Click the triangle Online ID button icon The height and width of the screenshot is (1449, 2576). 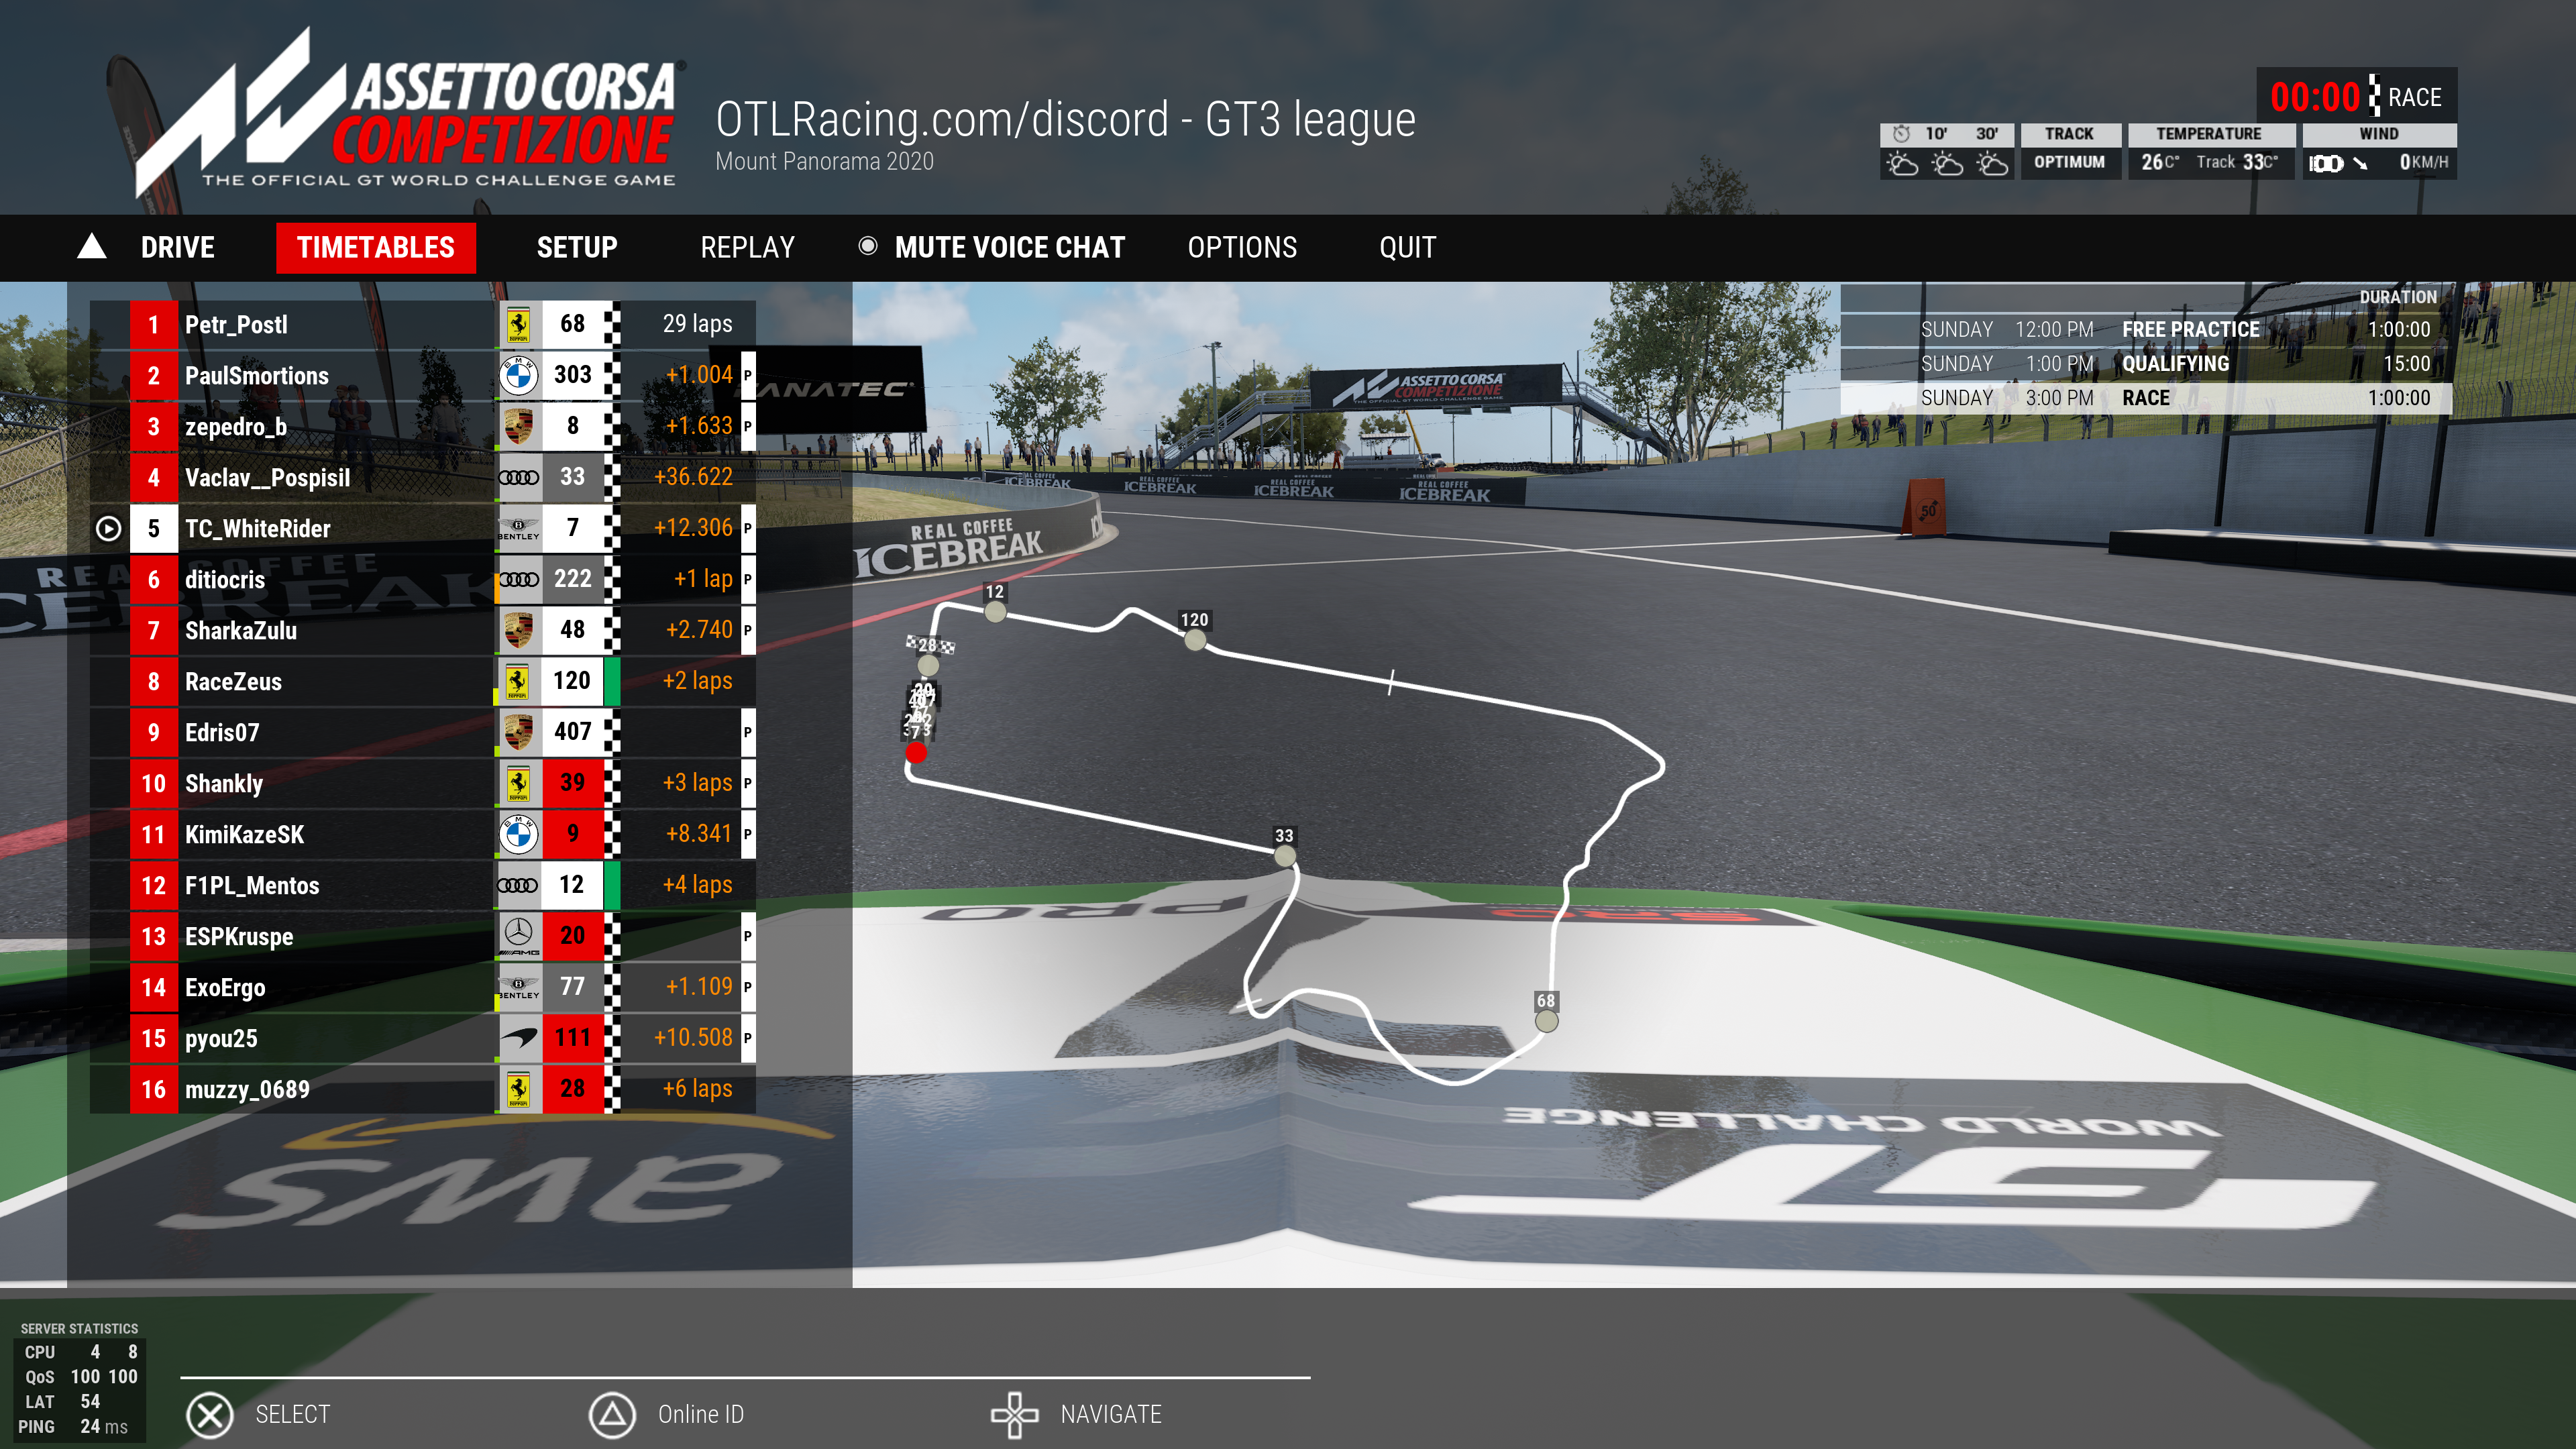612,1414
